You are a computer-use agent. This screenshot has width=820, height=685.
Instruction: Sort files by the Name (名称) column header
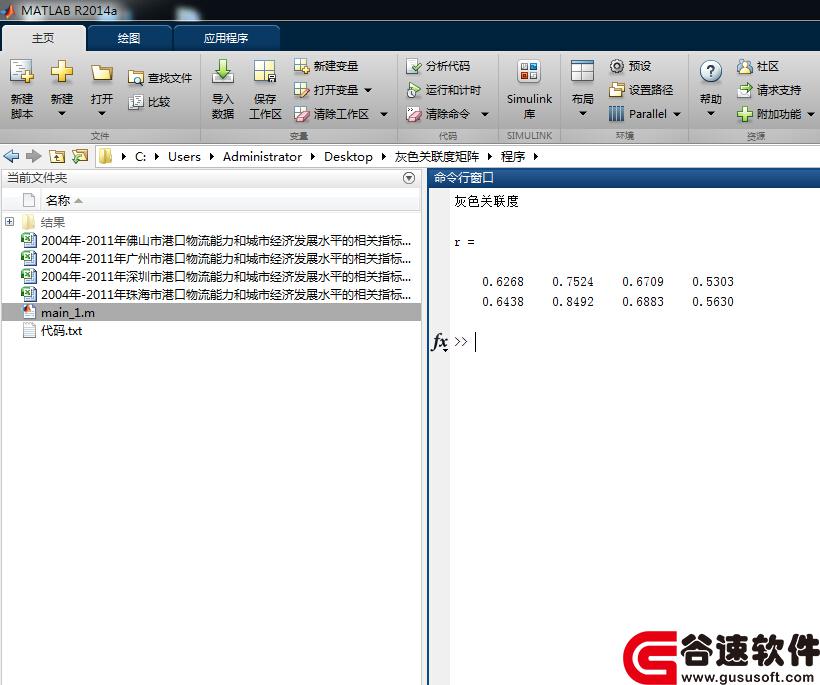[x=58, y=200]
